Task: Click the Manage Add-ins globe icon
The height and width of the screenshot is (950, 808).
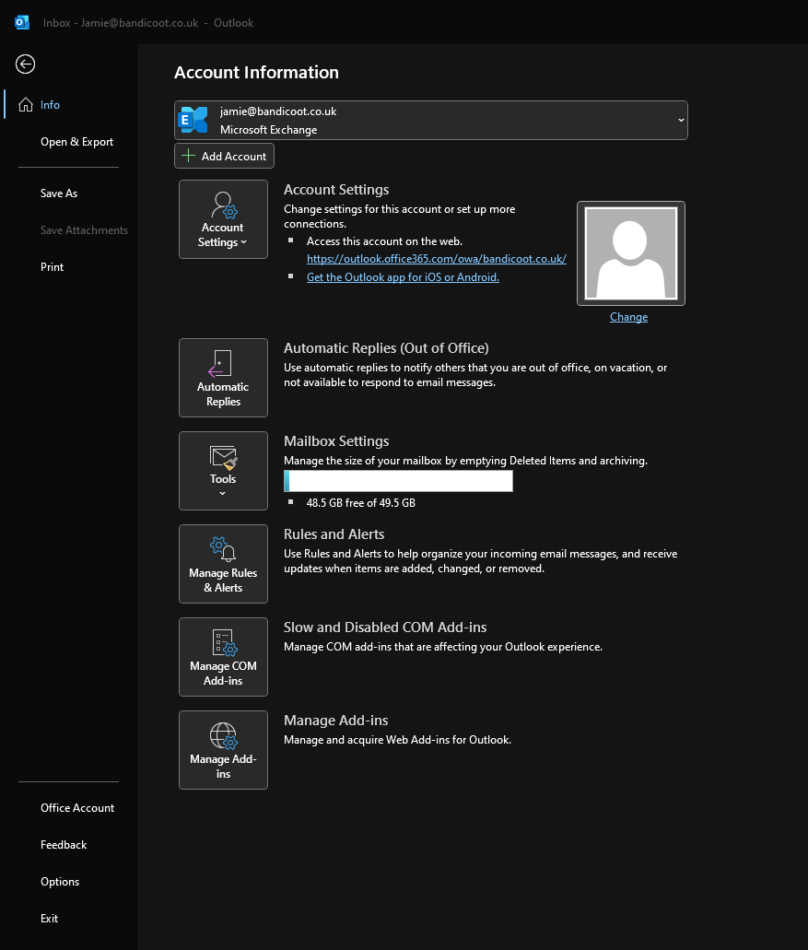Action: pos(222,733)
